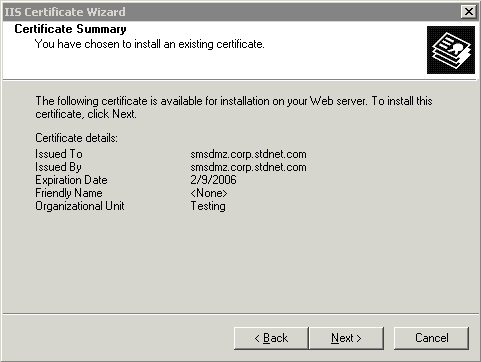The height and width of the screenshot is (362, 481).
Task: Click the Issued To label
Action: [59, 154]
